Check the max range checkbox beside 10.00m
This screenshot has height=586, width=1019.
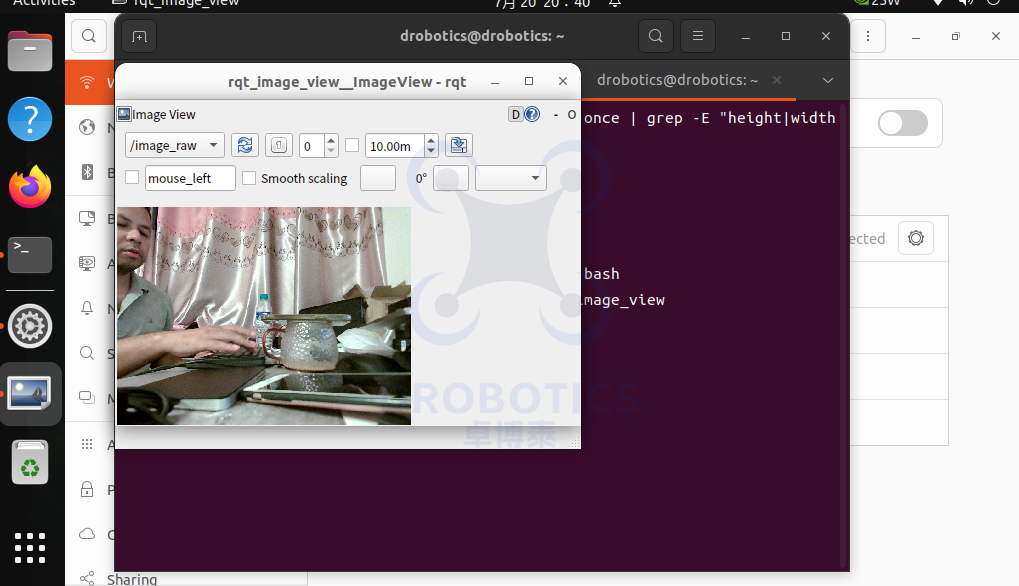[352, 146]
